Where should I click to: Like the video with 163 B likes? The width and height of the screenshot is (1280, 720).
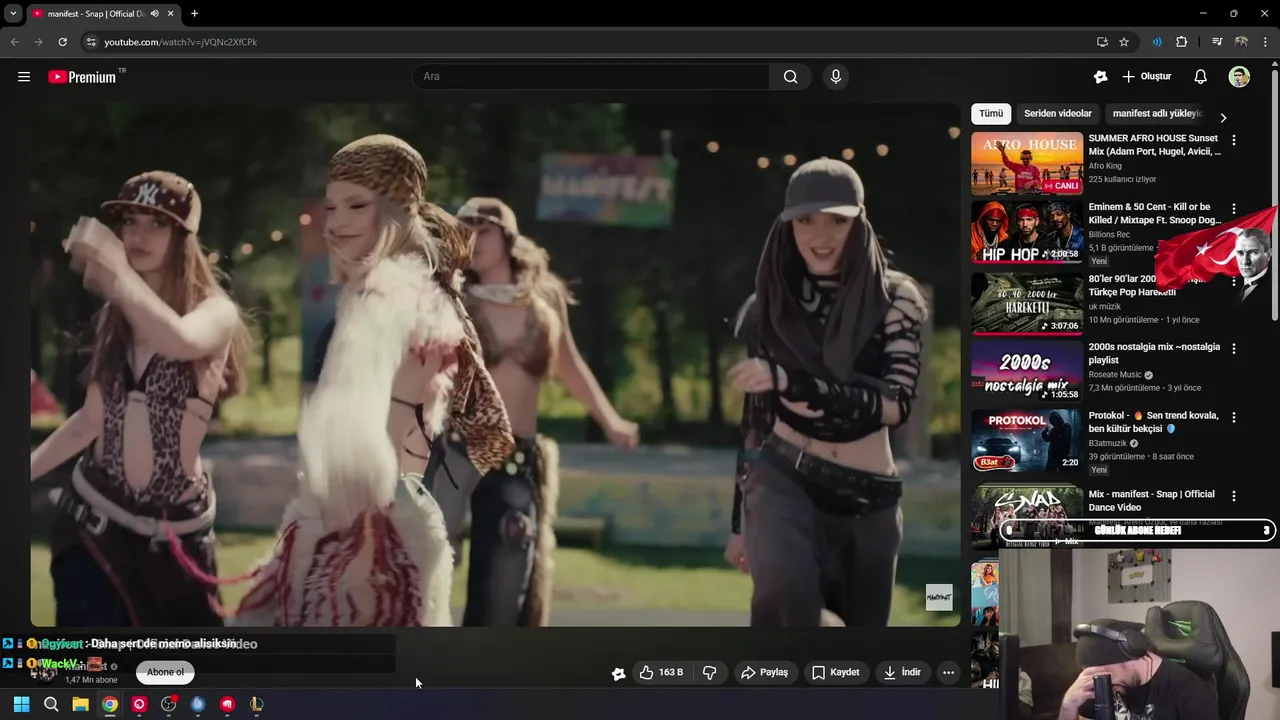click(661, 672)
